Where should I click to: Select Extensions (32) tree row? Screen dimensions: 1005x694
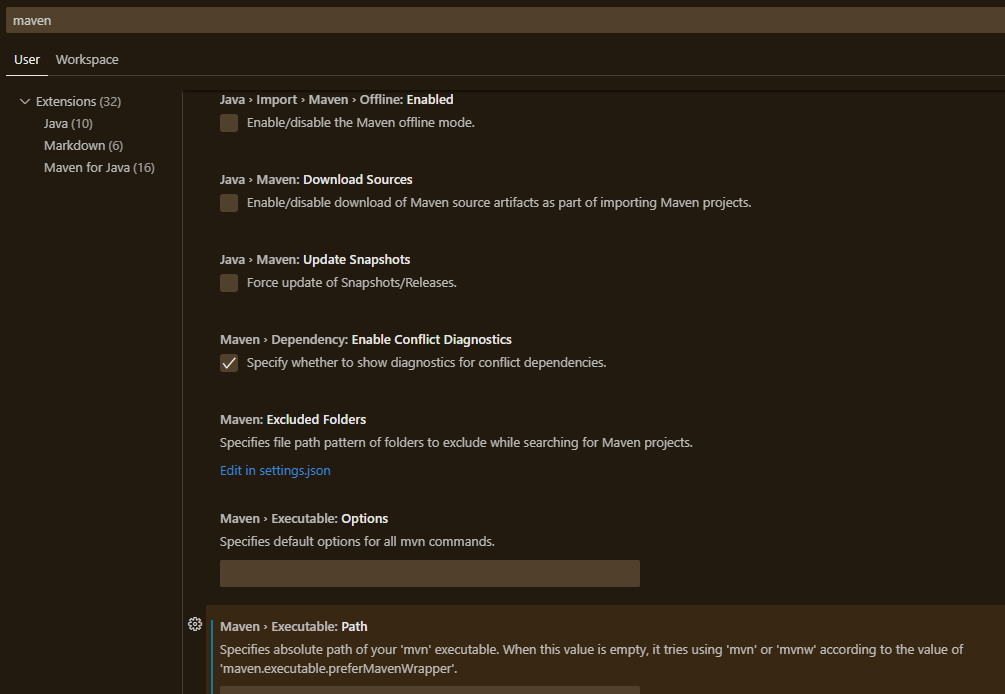(78, 101)
